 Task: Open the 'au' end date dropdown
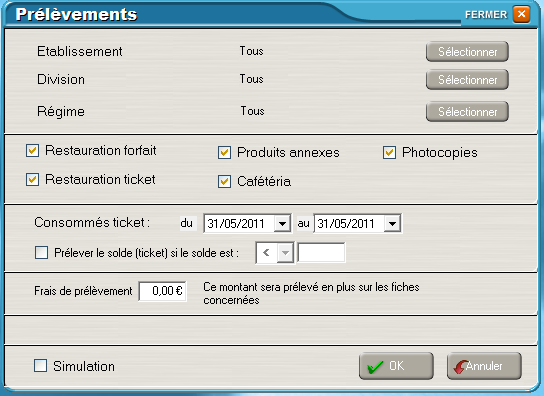pos(392,224)
